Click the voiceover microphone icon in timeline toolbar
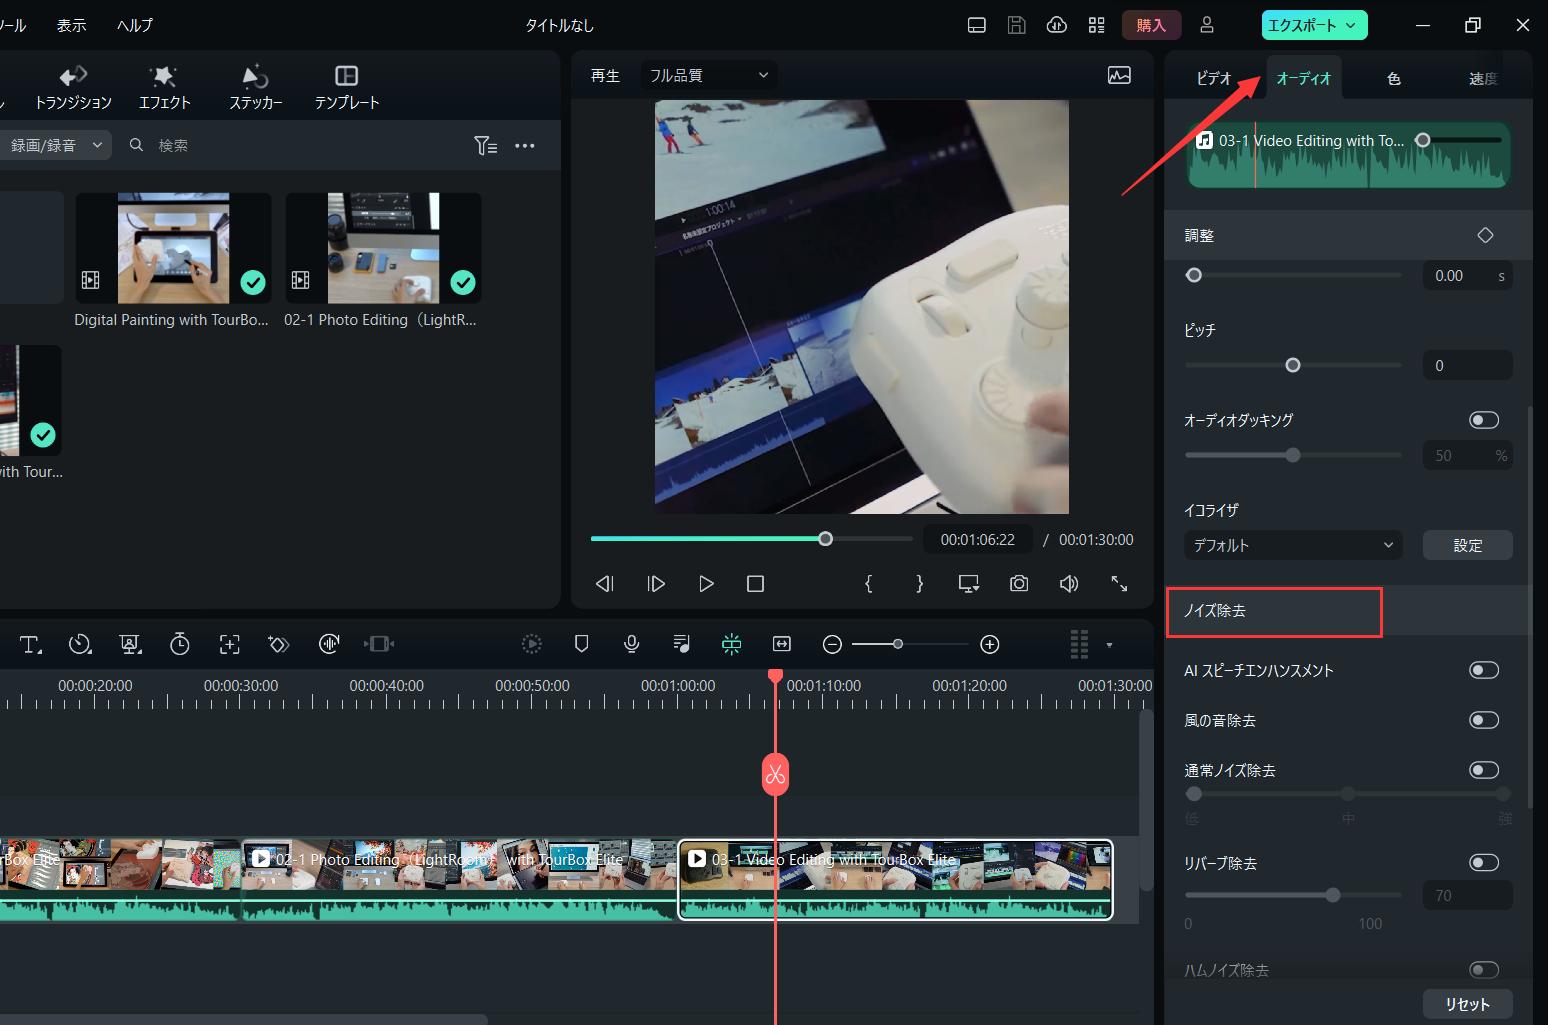 tap(631, 644)
